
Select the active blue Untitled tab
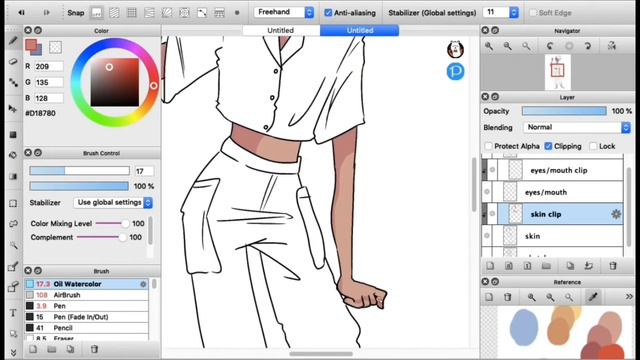point(360,30)
